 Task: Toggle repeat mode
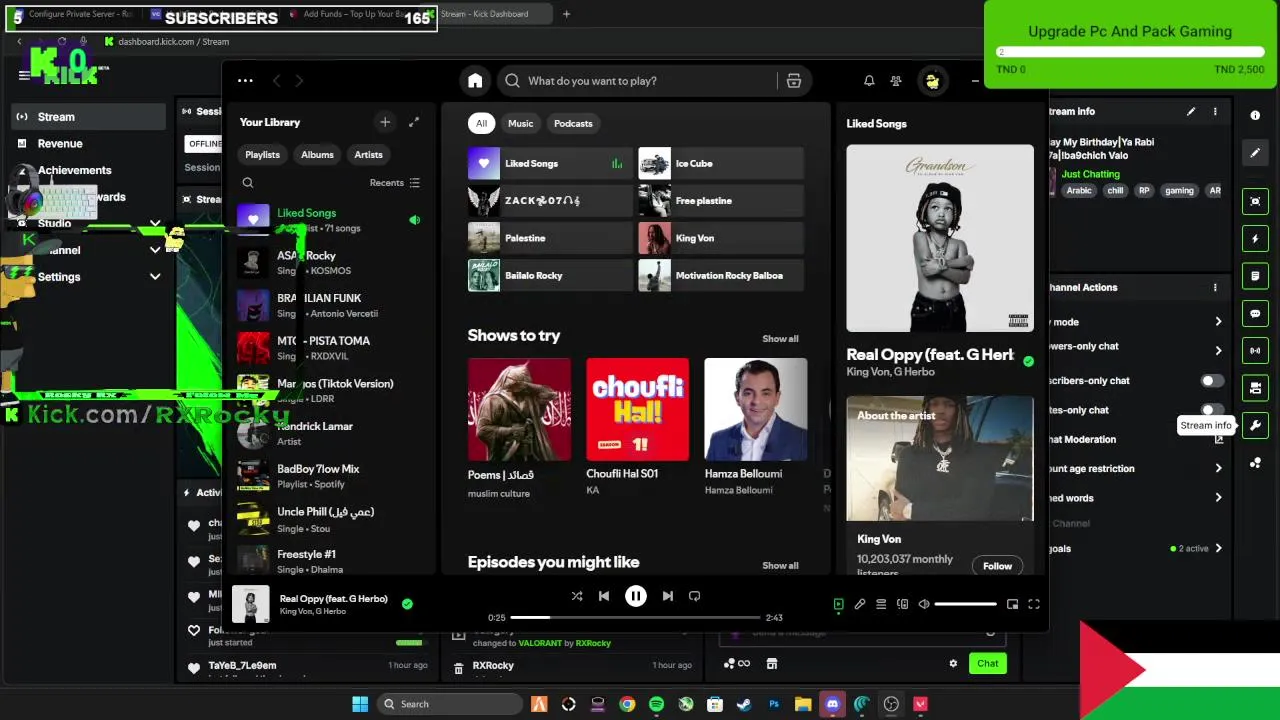[695, 596]
